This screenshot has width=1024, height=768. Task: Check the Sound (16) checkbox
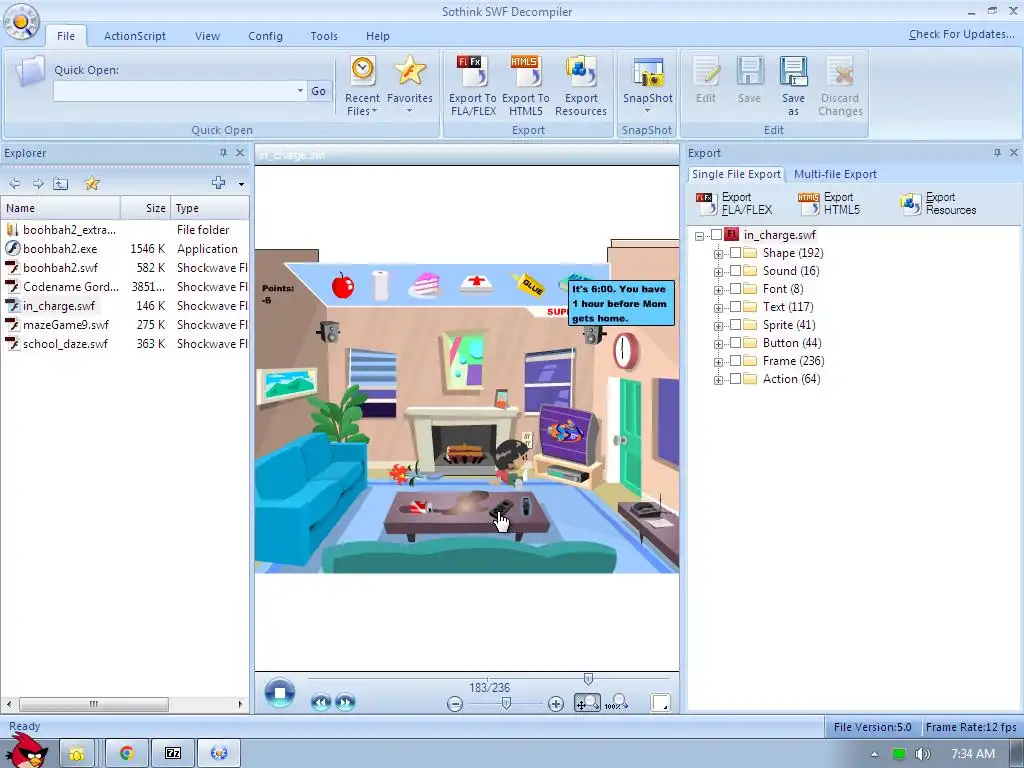pos(735,271)
